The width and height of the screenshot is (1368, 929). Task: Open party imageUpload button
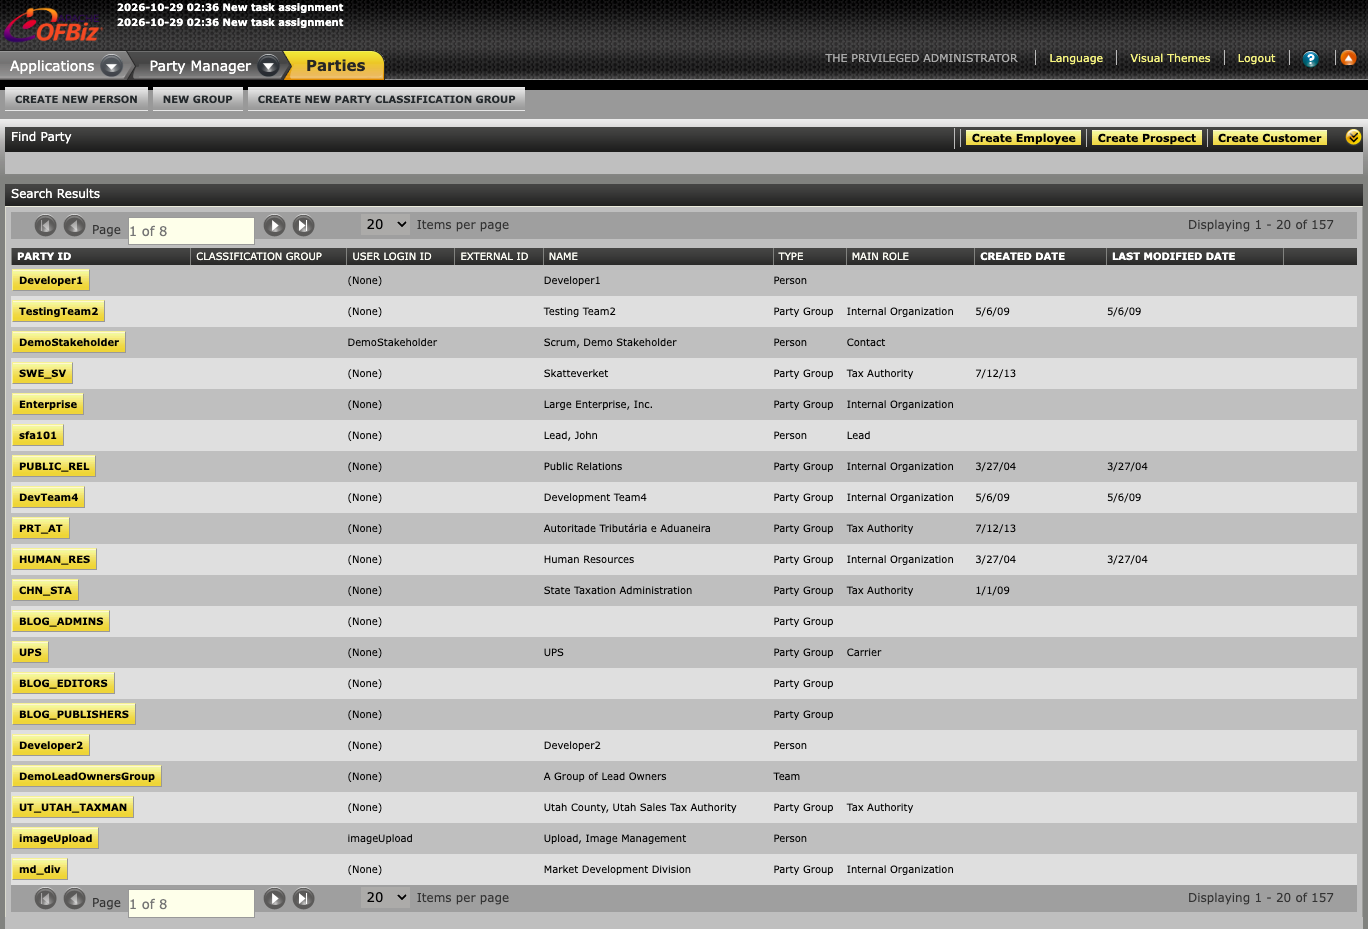click(x=55, y=839)
